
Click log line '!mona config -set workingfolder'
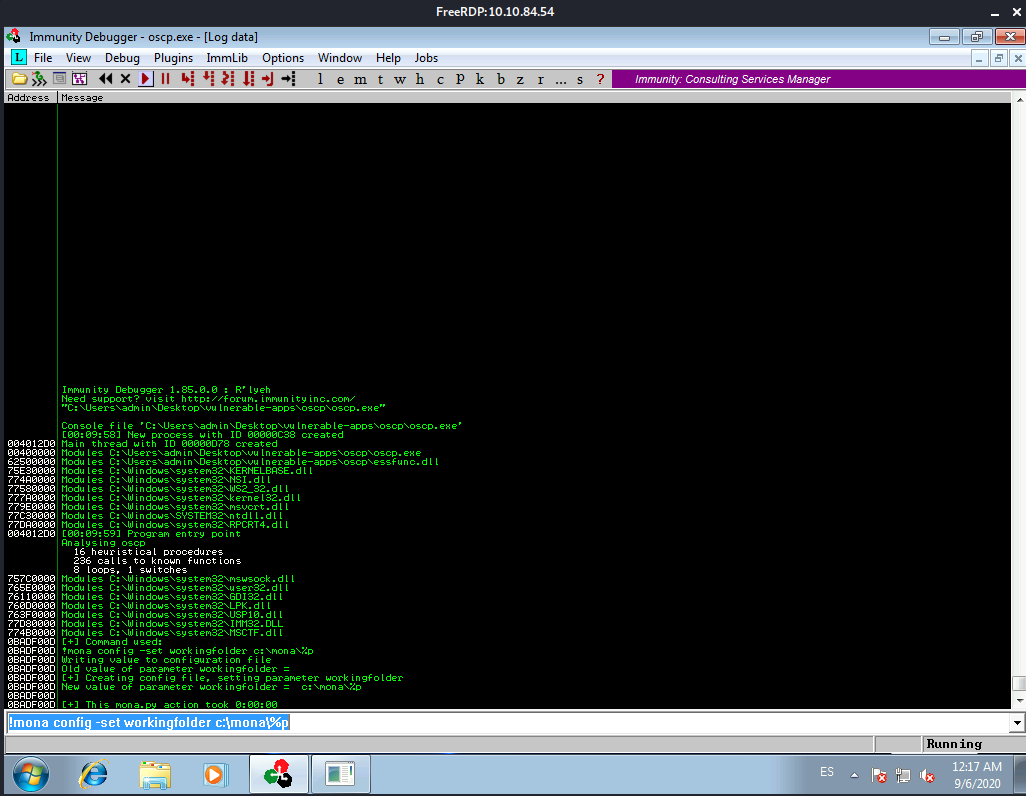coord(187,651)
